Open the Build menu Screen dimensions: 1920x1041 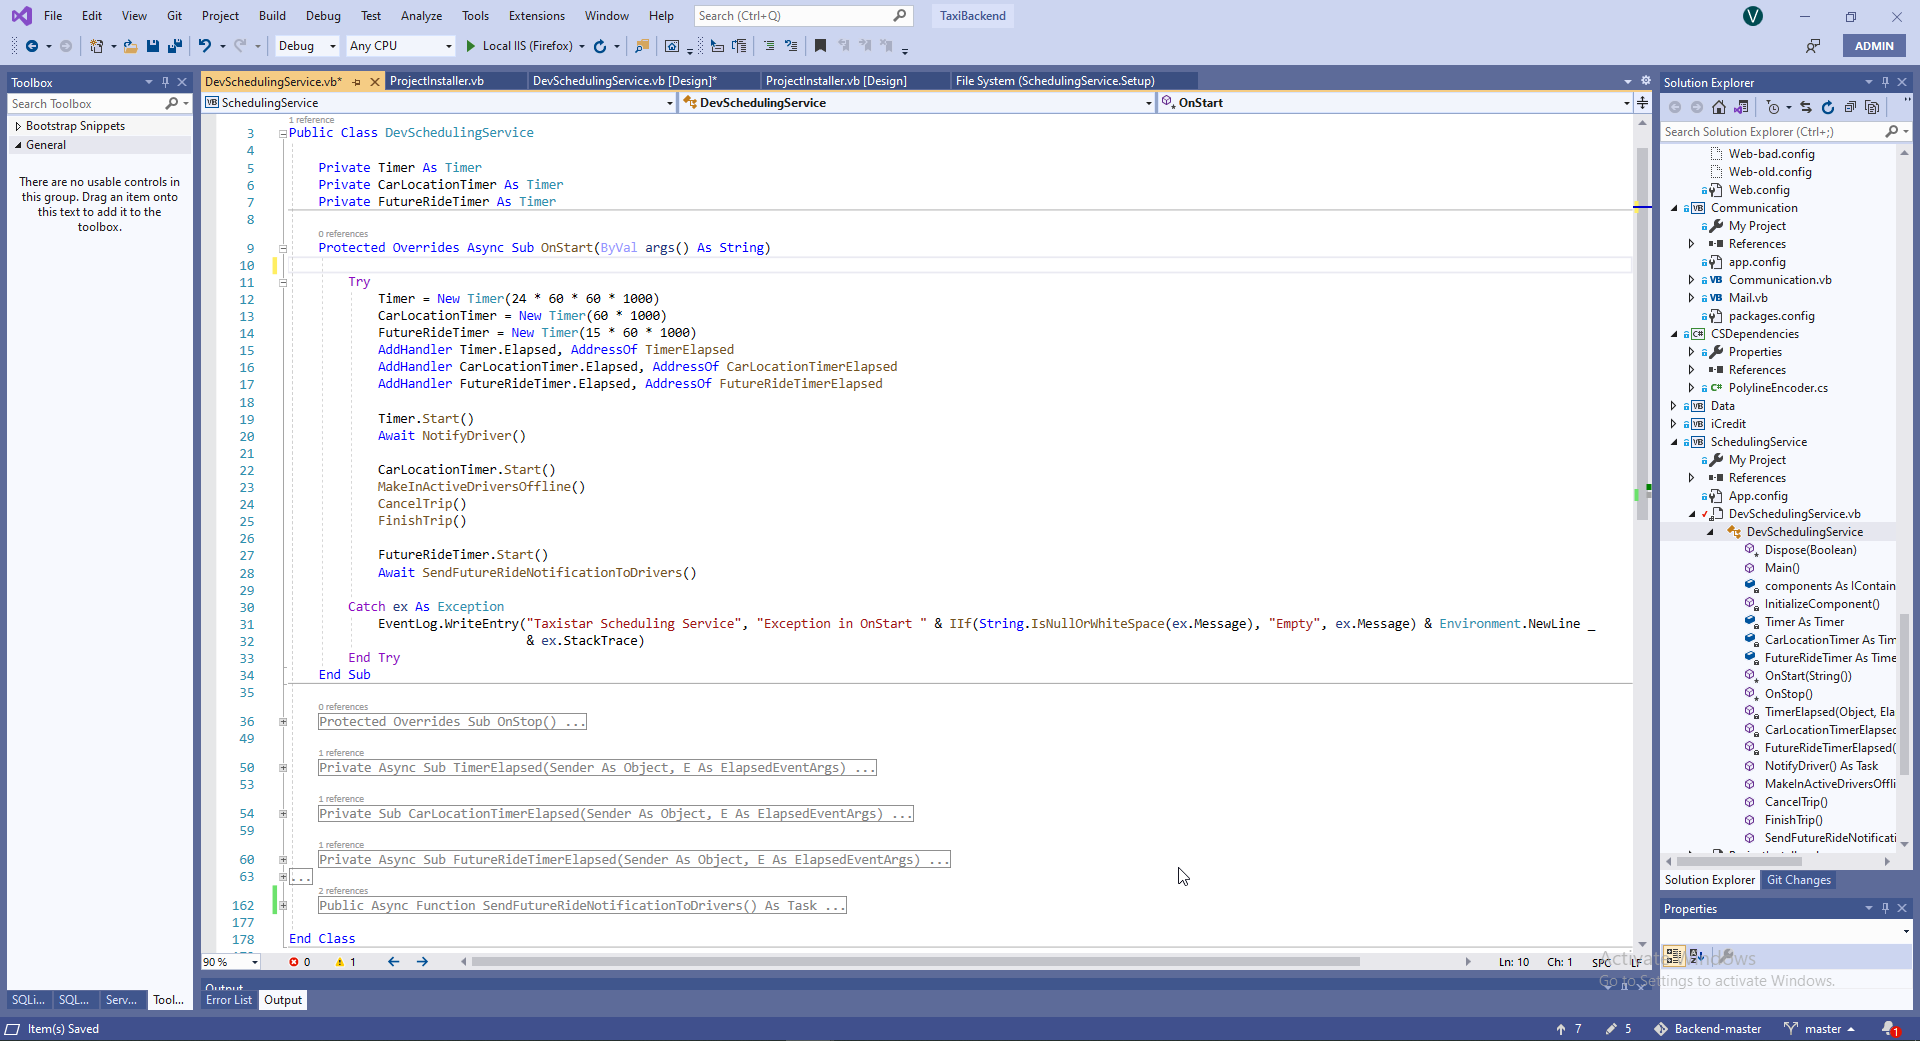272,16
